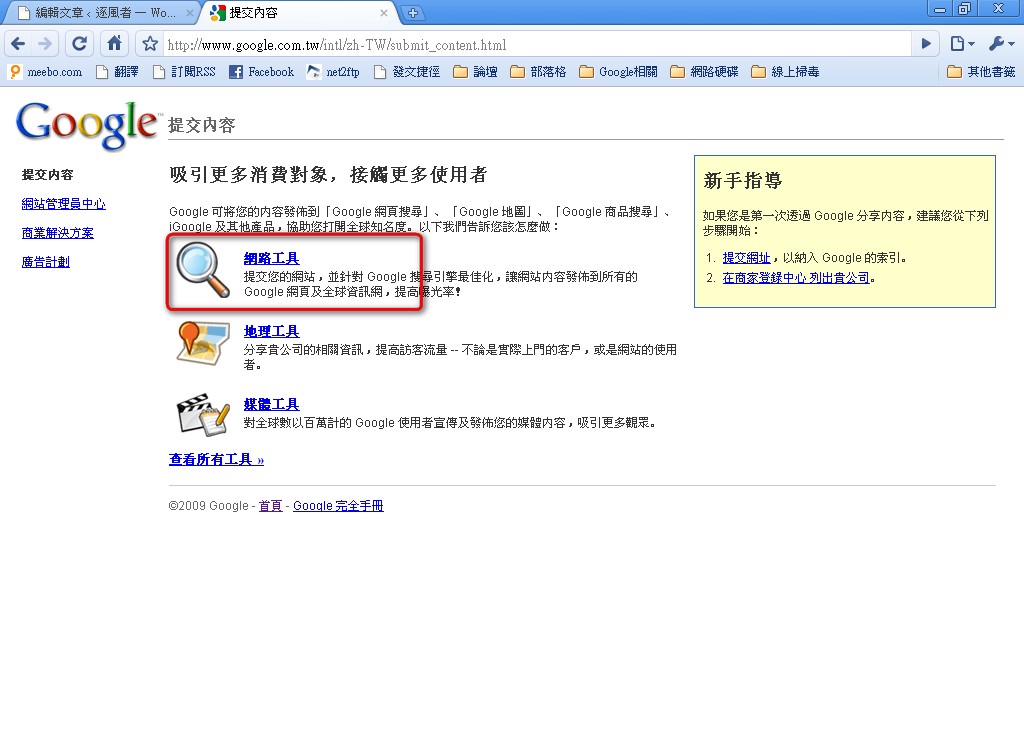Minimize the browser window
1024x738 pixels.
pos(940,9)
